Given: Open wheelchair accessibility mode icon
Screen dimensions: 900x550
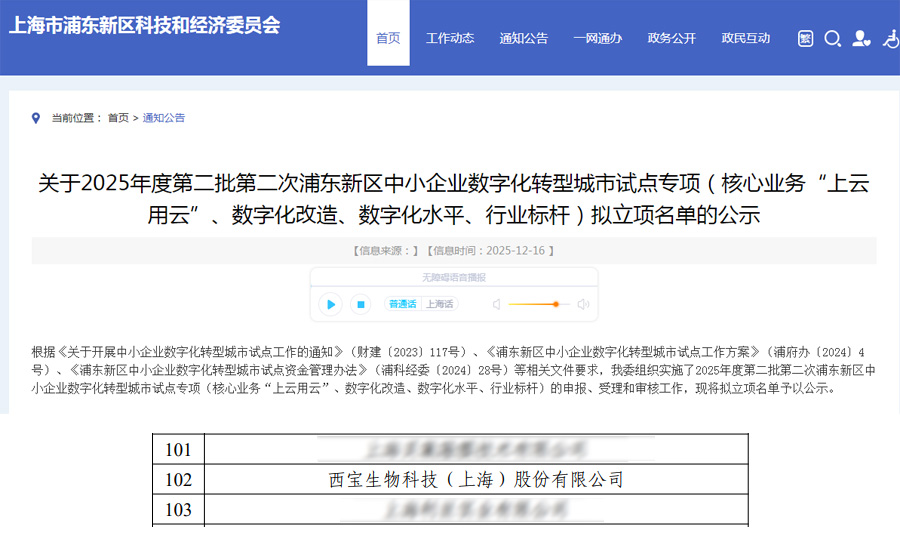Looking at the screenshot, I should click(889, 38).
